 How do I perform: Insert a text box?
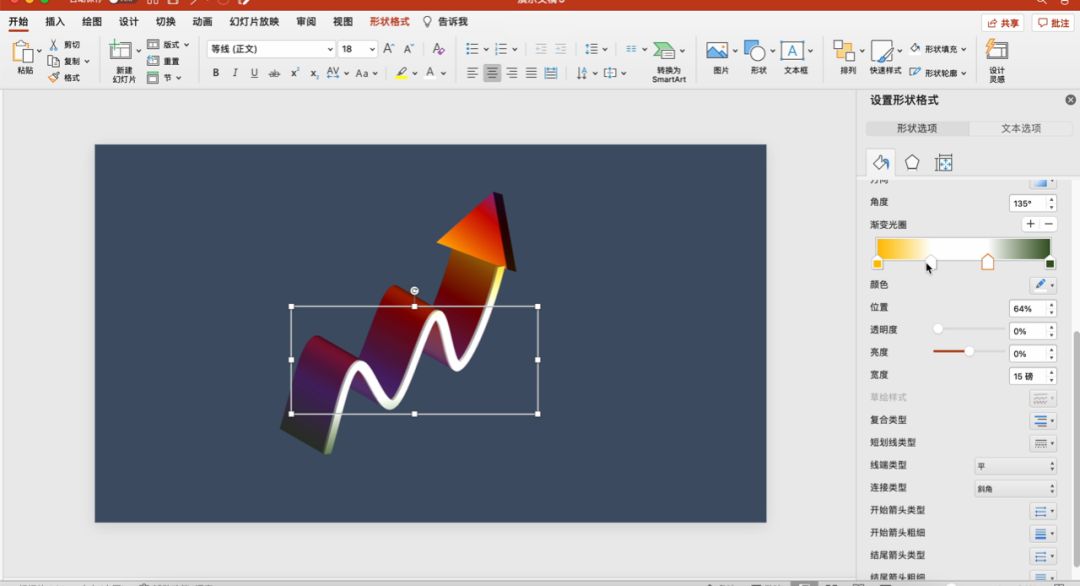click(796, 58)
